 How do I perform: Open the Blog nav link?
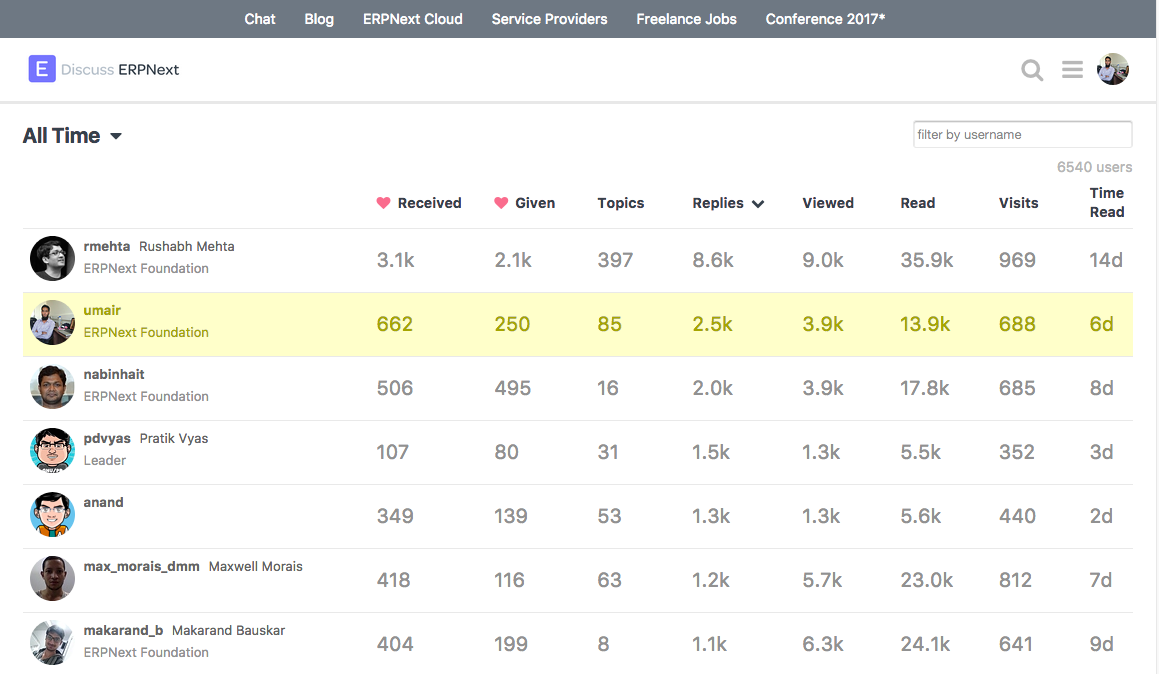[x=319, y=19]
